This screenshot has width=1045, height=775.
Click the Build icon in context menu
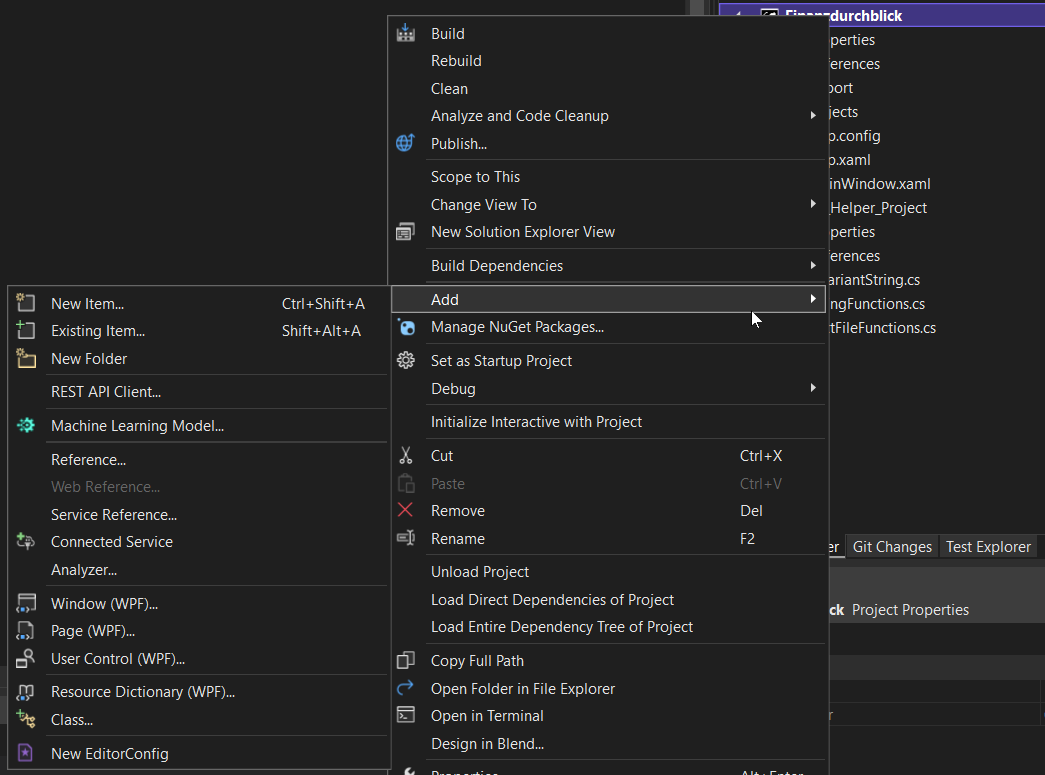pos(405,33)
